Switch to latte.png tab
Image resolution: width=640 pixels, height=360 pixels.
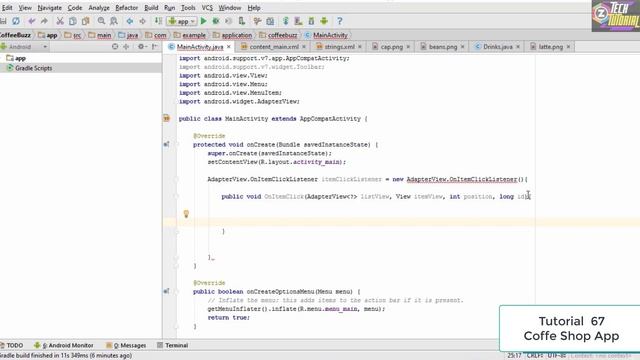pyautogui.click(x=550, y=47)
